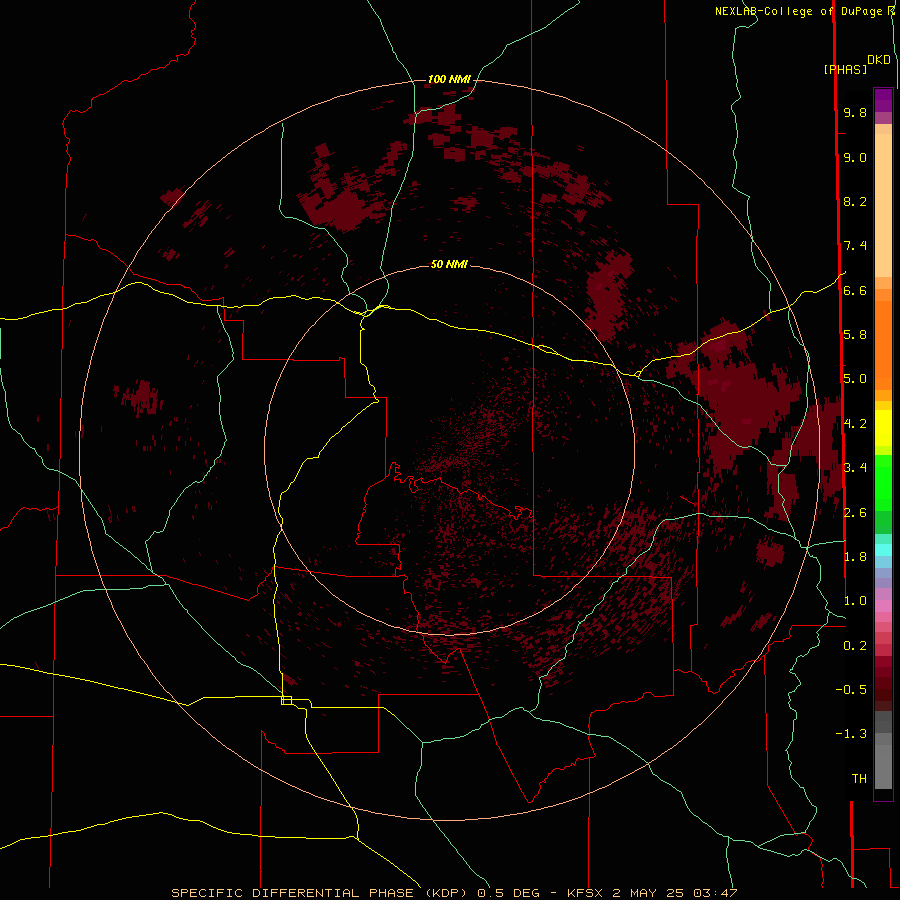Click the 1.8 legend value
The height and width of the screenshot is (900, 900).
click(855, 557)
